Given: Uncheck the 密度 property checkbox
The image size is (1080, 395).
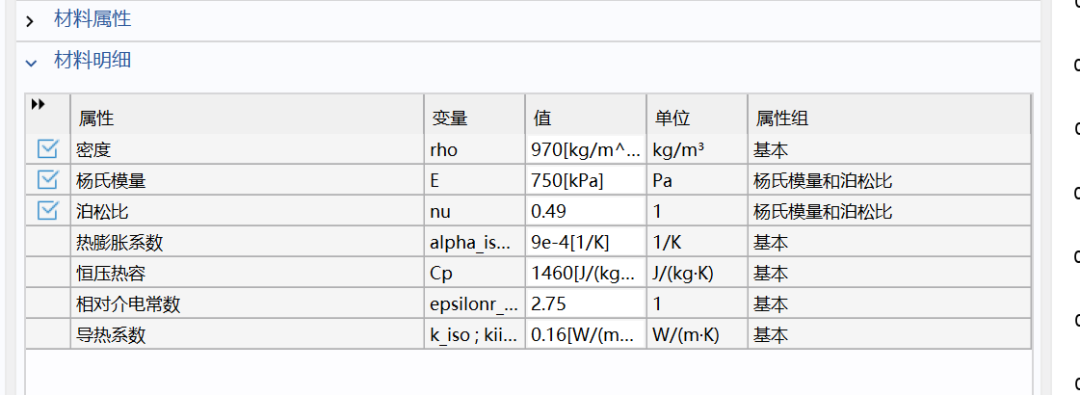Looking at the screenshot, I should (48, 149).
